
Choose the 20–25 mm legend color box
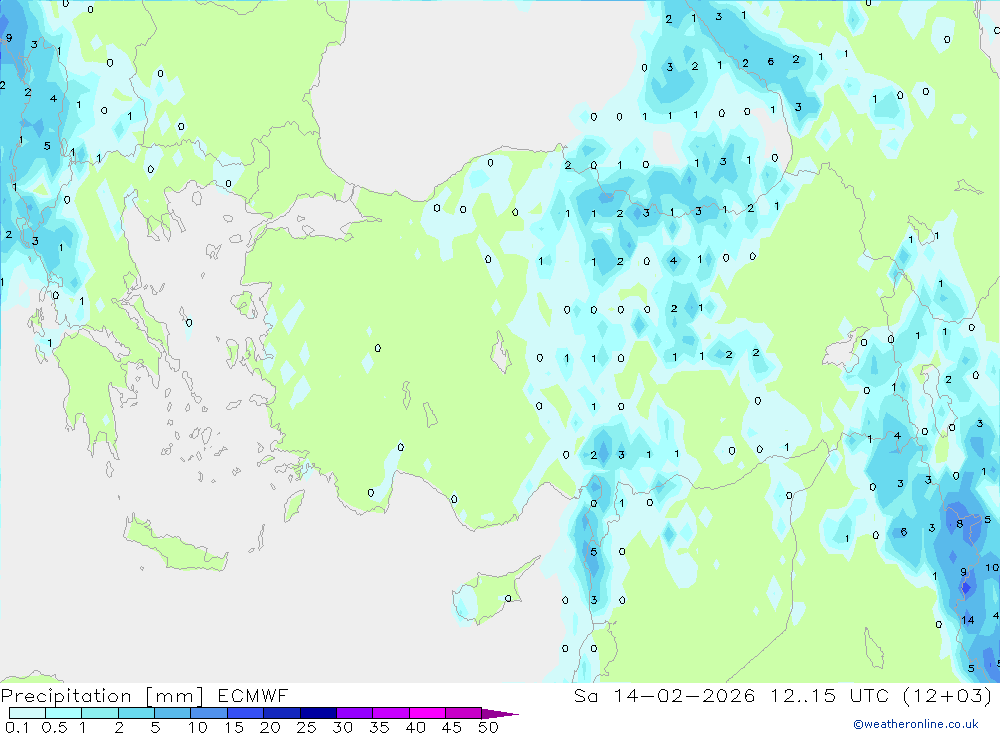click(281, 713)
